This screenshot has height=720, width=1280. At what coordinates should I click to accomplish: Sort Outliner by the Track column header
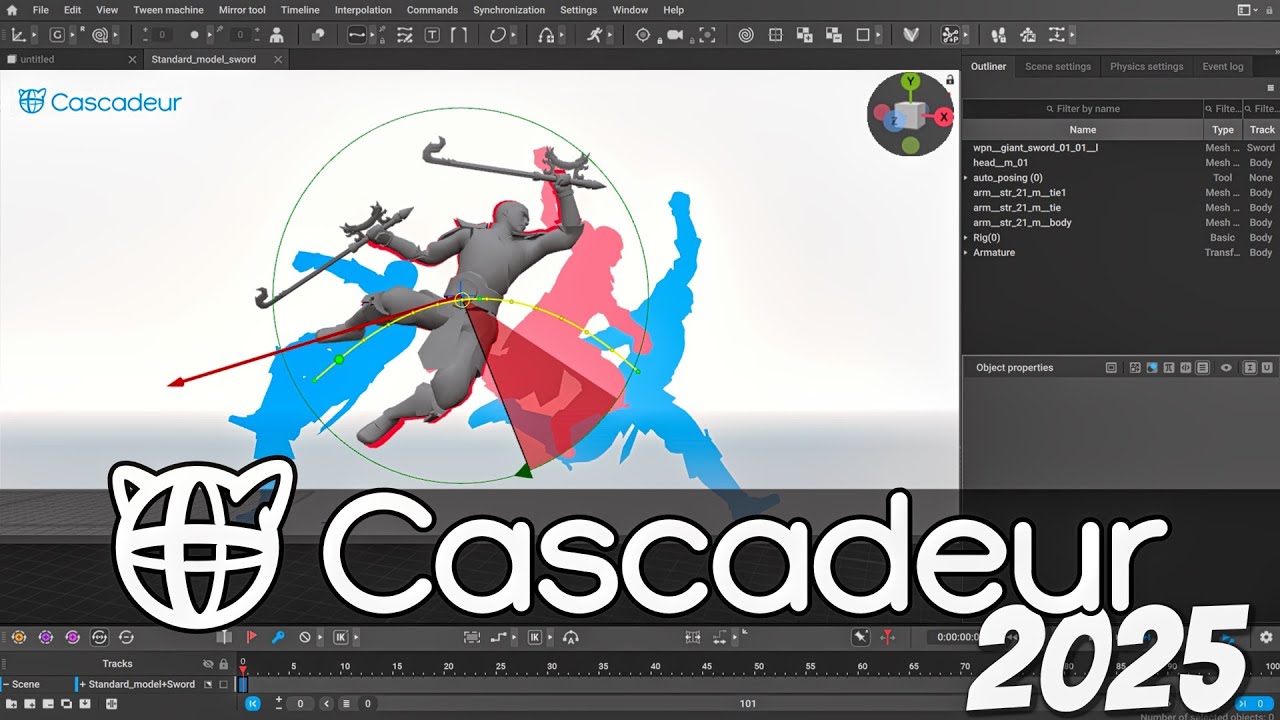pyautogui.click(x=1262, y=130)
